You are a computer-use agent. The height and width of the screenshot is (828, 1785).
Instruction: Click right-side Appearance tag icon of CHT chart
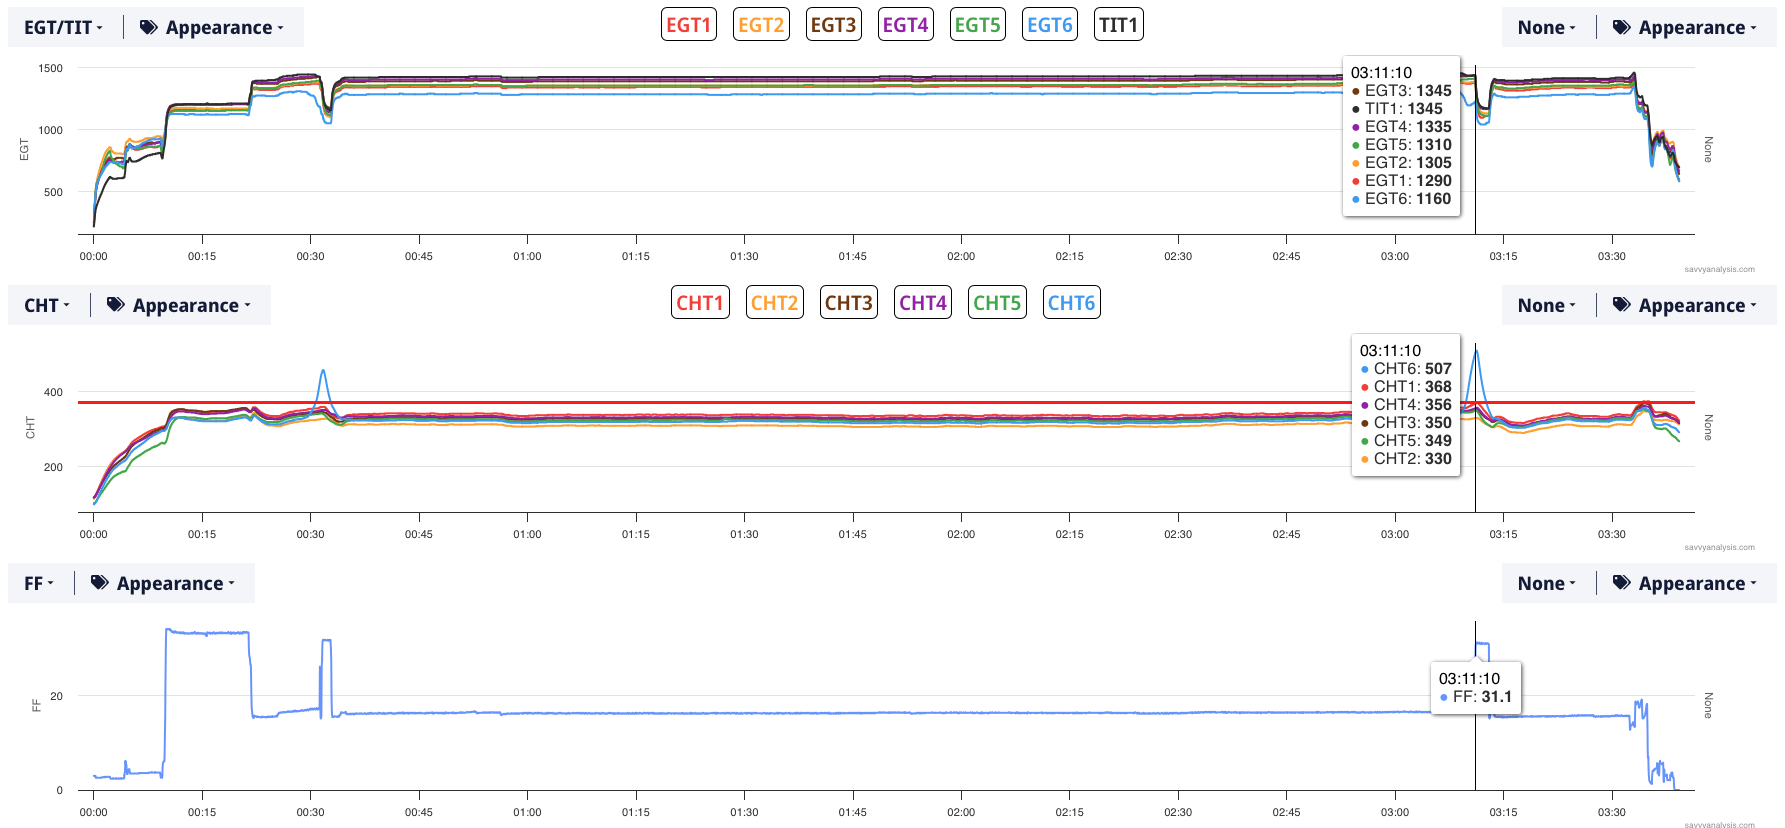point(1622,306)
